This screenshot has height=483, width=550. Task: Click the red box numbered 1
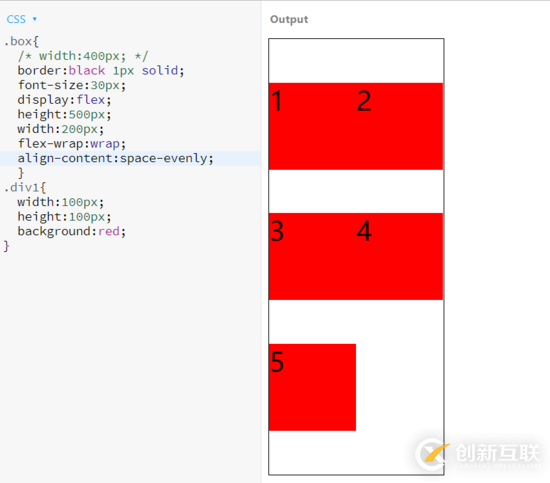[313, 126]
